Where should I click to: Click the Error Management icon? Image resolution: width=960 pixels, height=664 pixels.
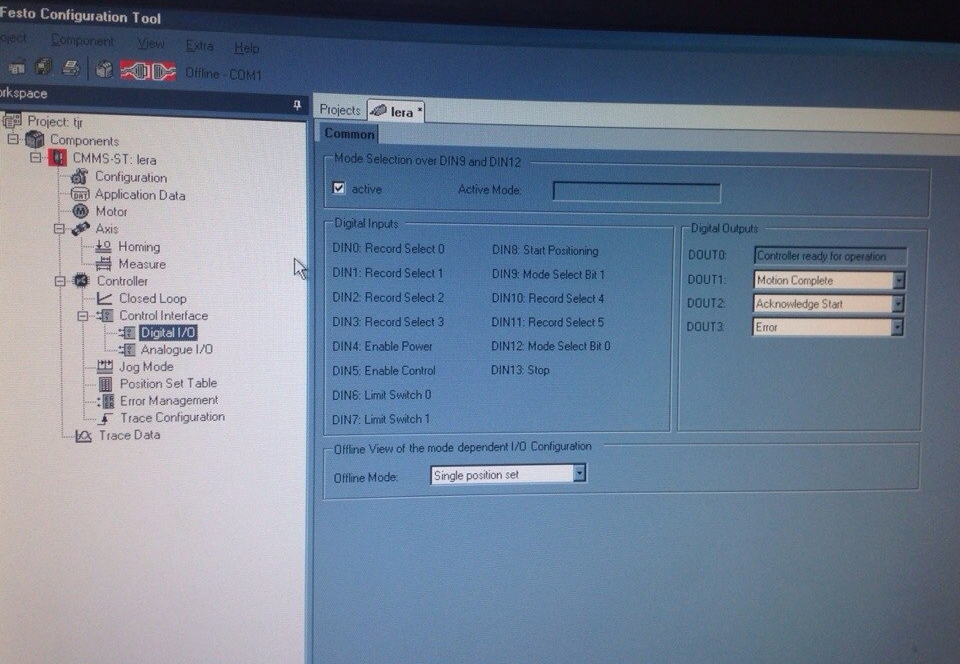[x=106, y=401]
